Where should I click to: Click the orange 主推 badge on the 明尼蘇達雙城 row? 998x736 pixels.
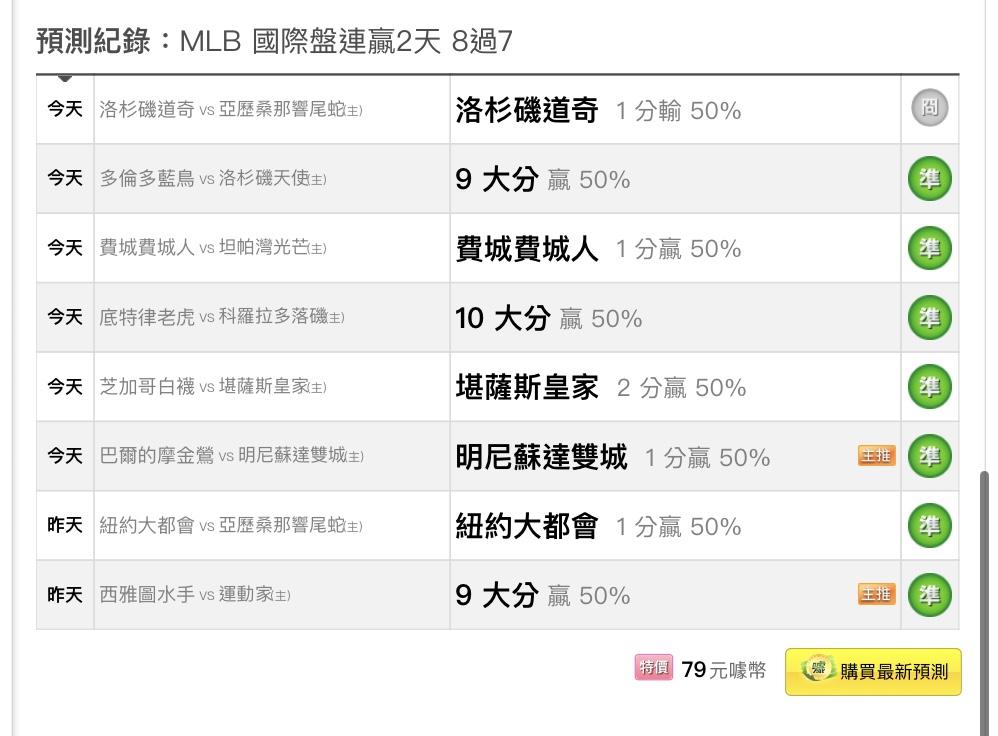pyautogui.click(x=876, y=456)
